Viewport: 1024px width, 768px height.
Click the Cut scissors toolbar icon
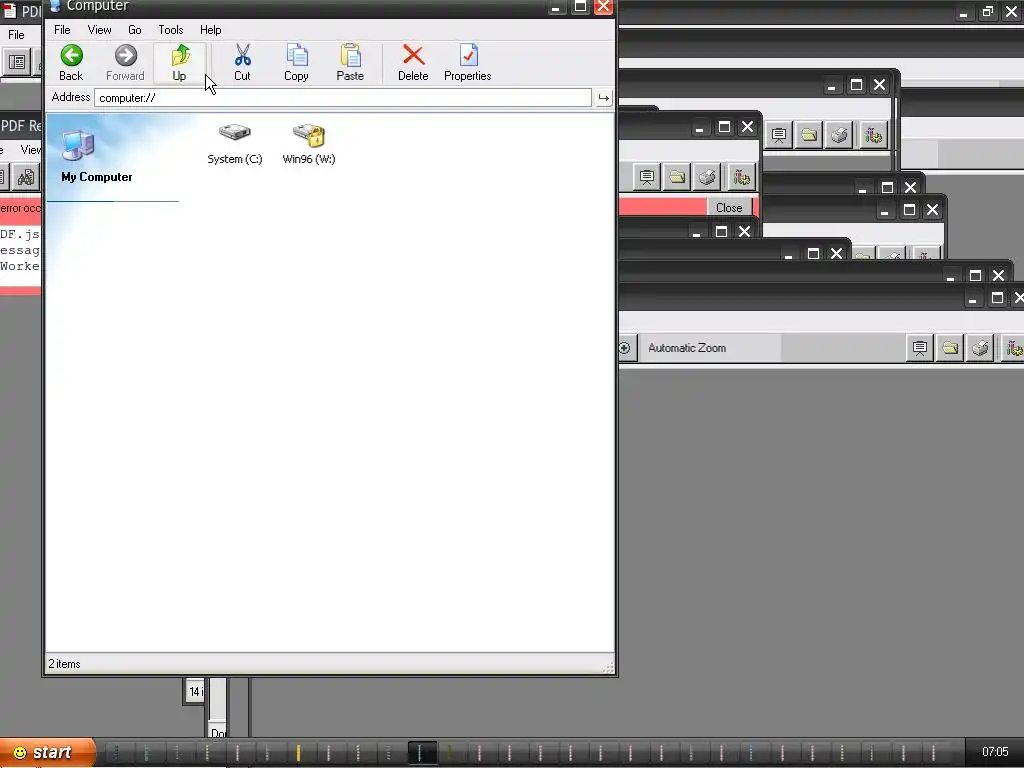tap(242, 63)
